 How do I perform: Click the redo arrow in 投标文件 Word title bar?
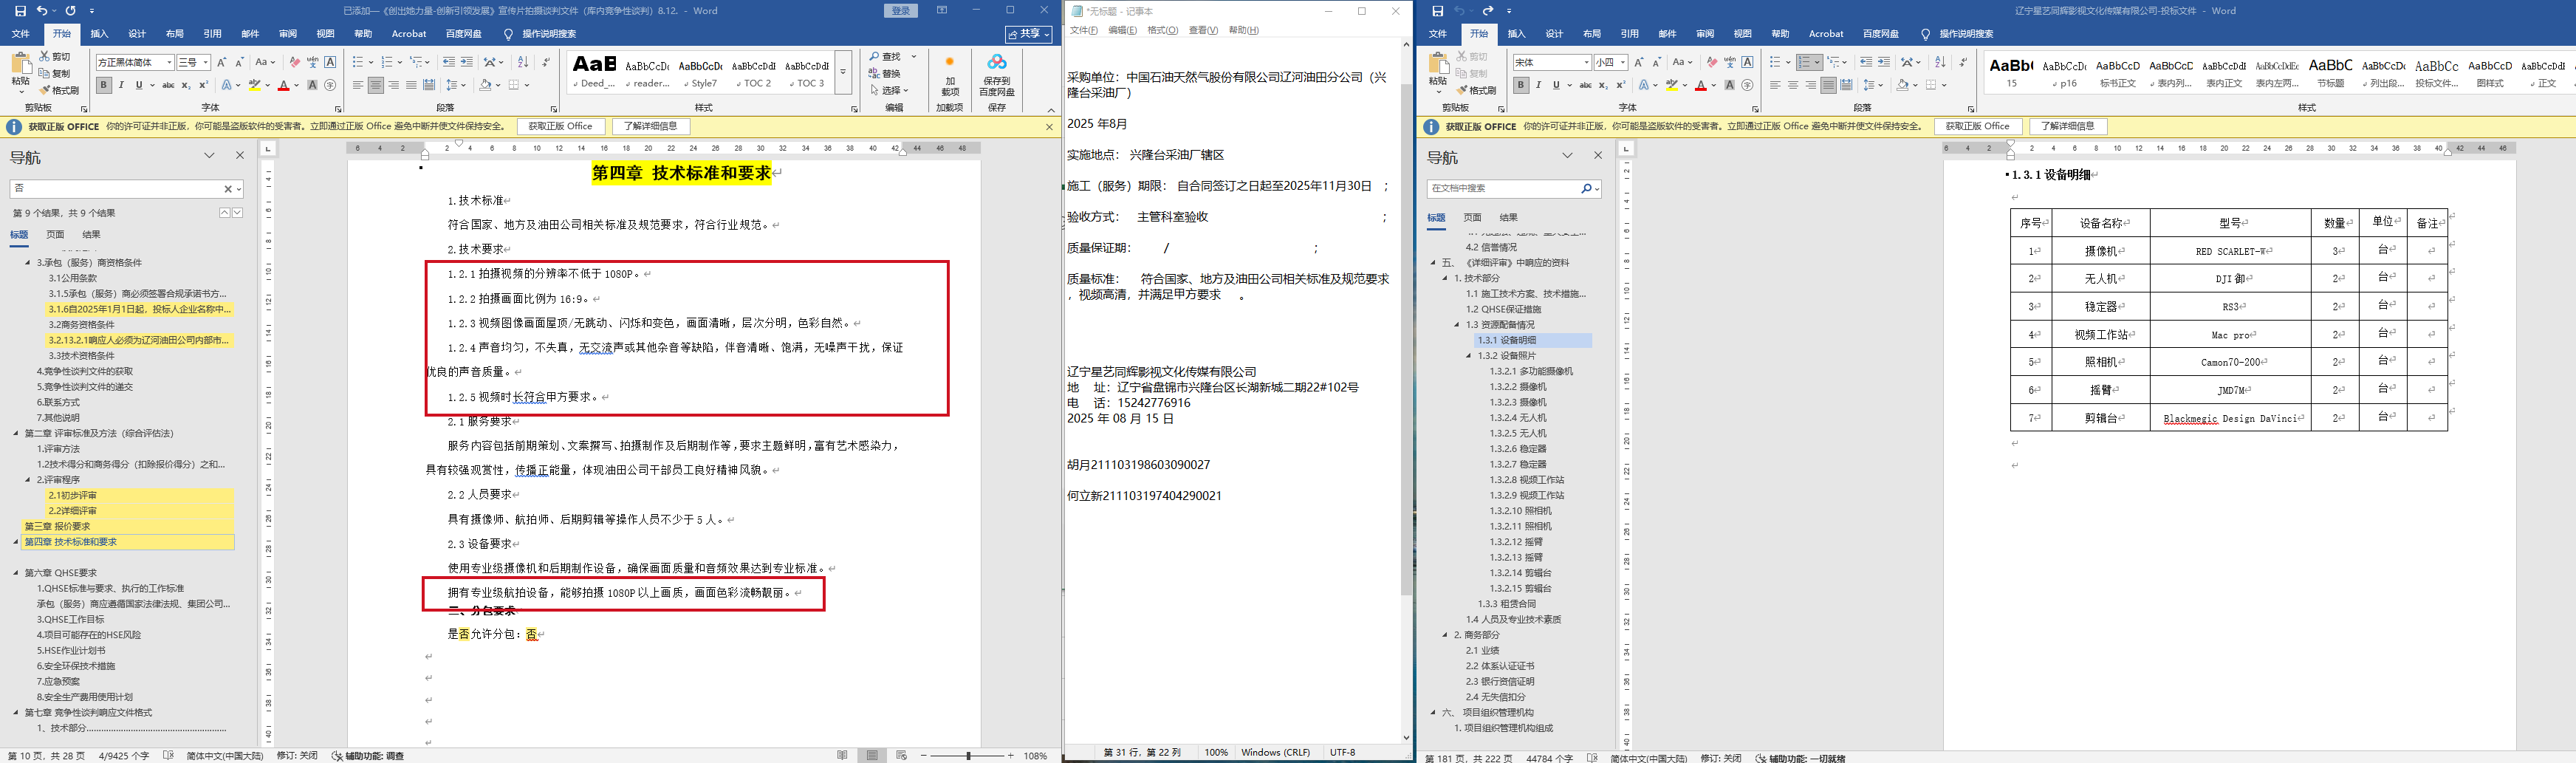pos(1488,10)
